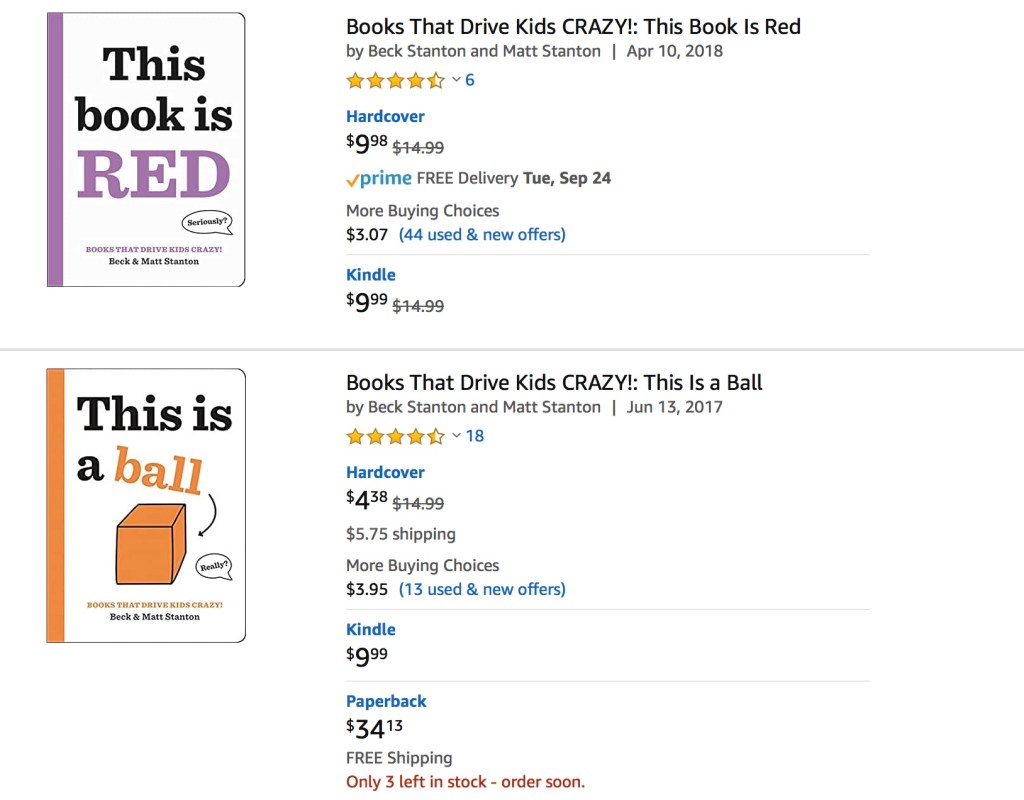Click the title 'This Is a Ball'

[x=554, y=382]
